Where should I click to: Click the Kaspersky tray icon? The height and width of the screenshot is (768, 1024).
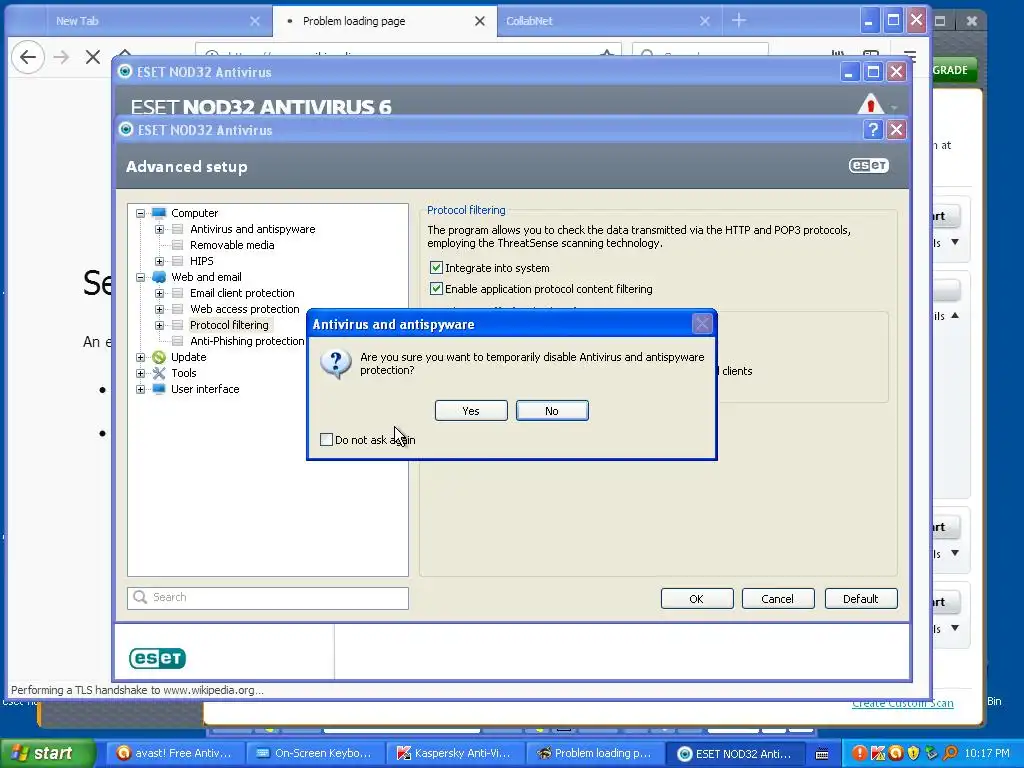[878, 753]
